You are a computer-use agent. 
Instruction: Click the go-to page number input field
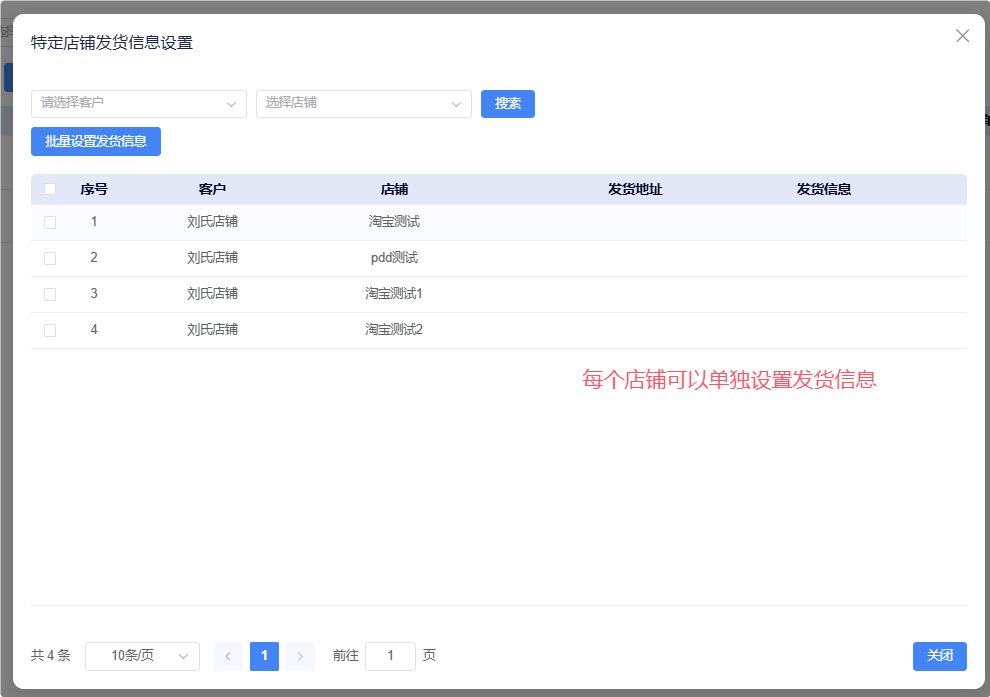(390, 656)
